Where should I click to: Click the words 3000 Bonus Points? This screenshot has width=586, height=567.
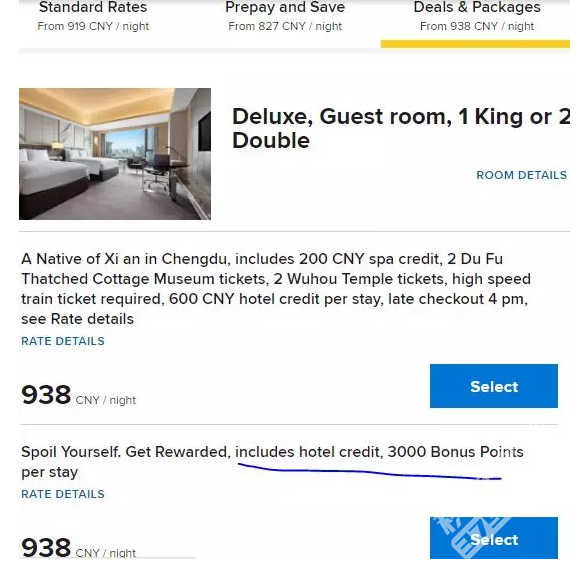pyautogui.click(x=455, y=452)
